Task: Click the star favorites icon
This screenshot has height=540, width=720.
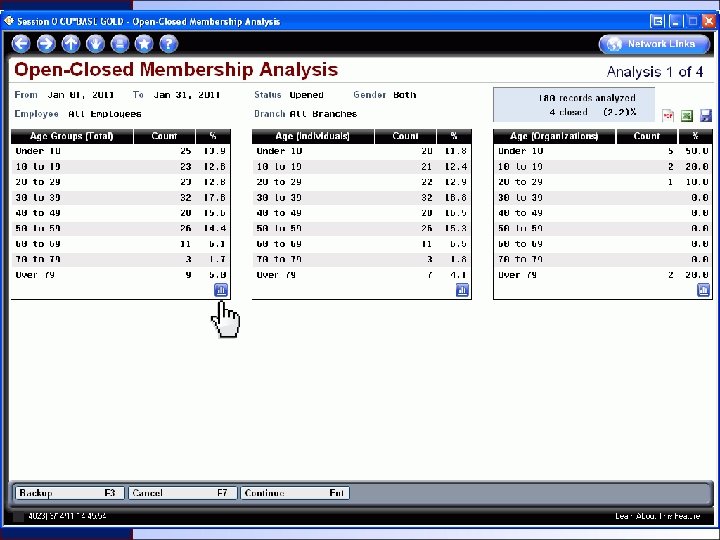Action: (x=144, y=44)
